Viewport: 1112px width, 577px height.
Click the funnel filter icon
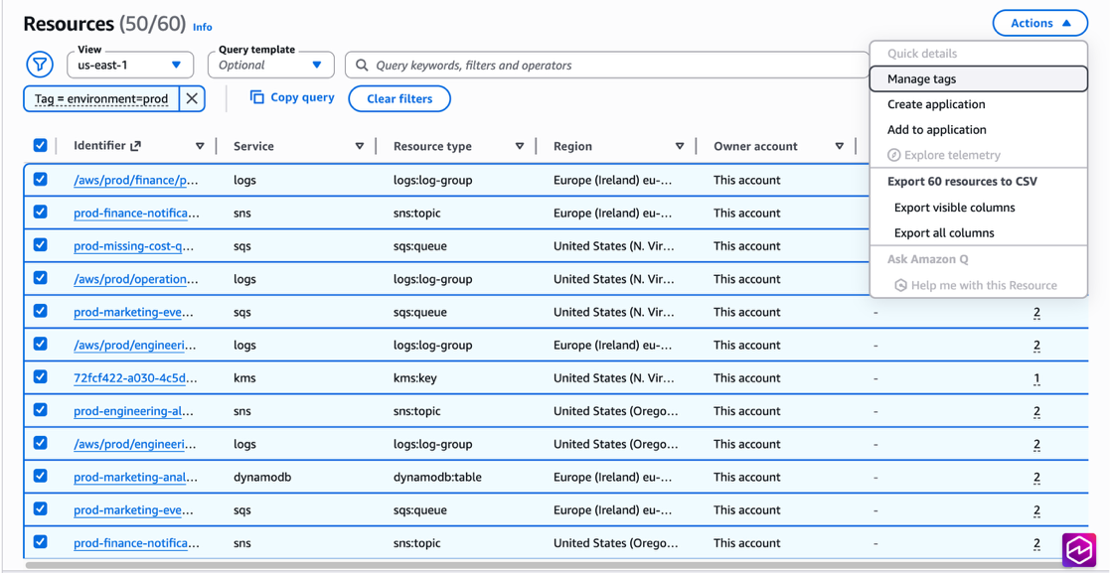[x=40, y=63]
